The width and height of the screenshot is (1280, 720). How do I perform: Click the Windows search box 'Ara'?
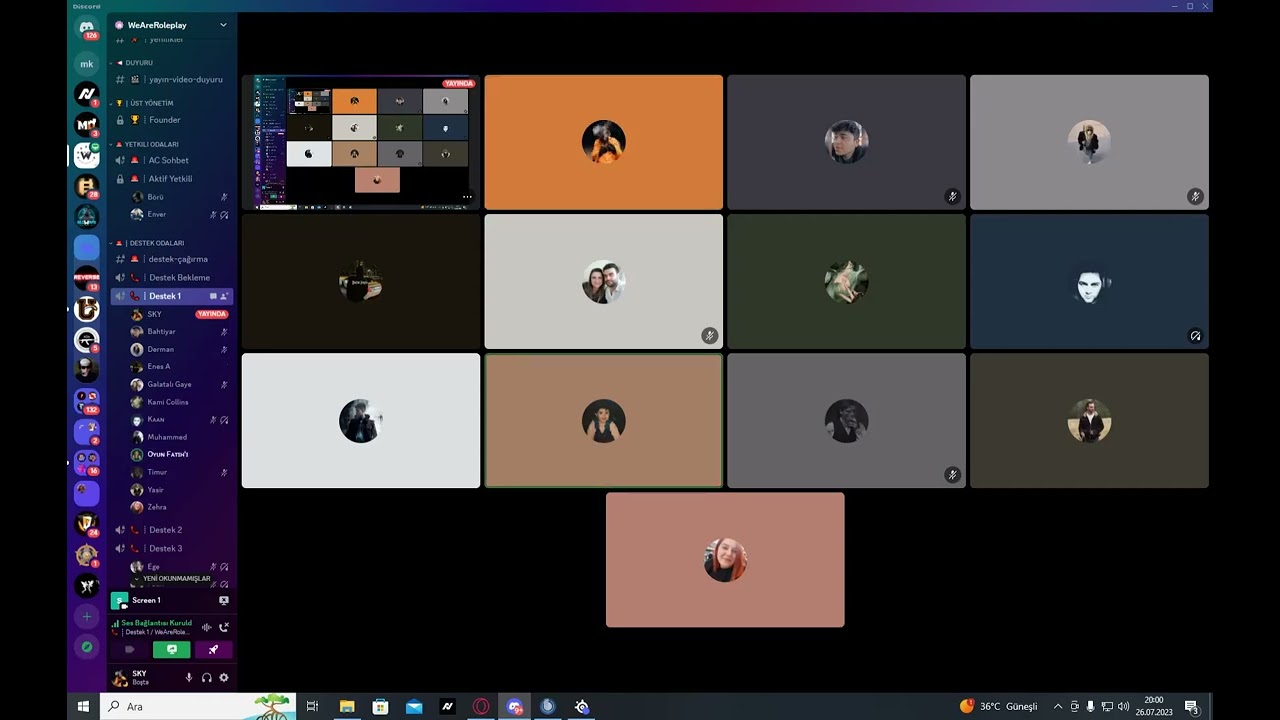198,706
